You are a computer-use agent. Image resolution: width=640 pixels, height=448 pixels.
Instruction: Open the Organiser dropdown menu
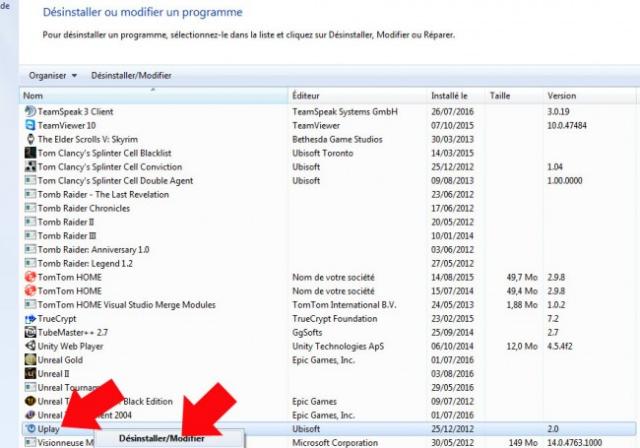coord(53,75)
